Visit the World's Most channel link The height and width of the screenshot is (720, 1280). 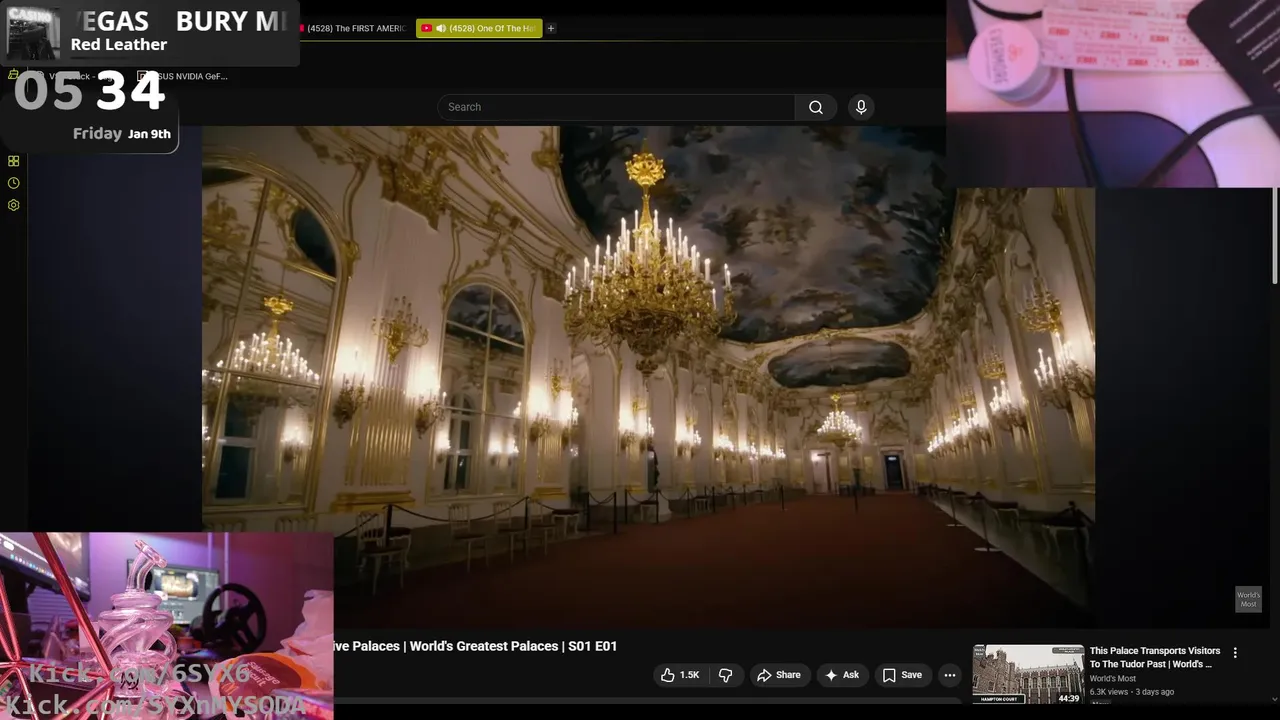1112,678
